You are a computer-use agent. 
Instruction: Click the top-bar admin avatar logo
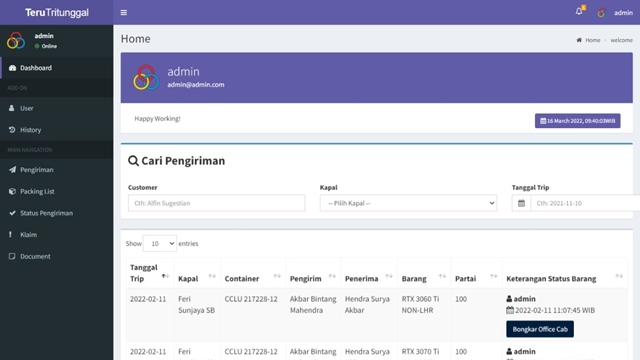click(x=602, y=13)
